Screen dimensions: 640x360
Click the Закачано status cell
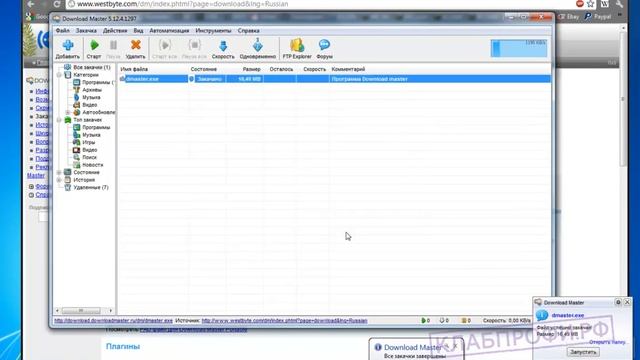point(208,79)
